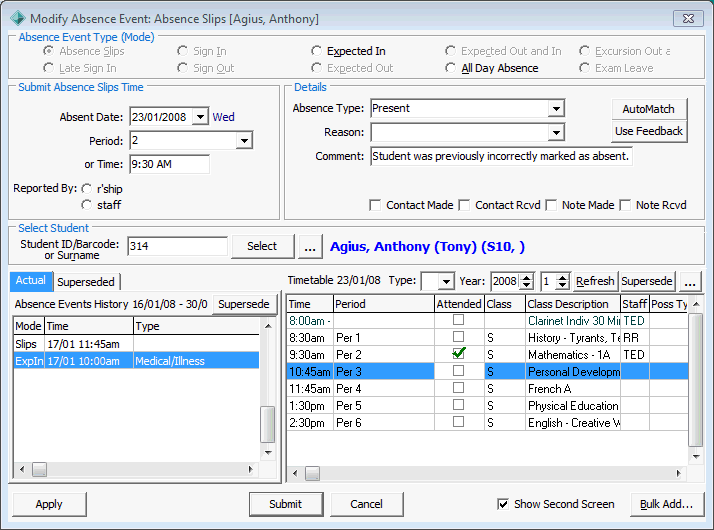Viewport: 714px width, 530px height.
Task: Toggle Attended checkbox for Per 1 History
Action: pyautogui.click(x=459, y=337)
